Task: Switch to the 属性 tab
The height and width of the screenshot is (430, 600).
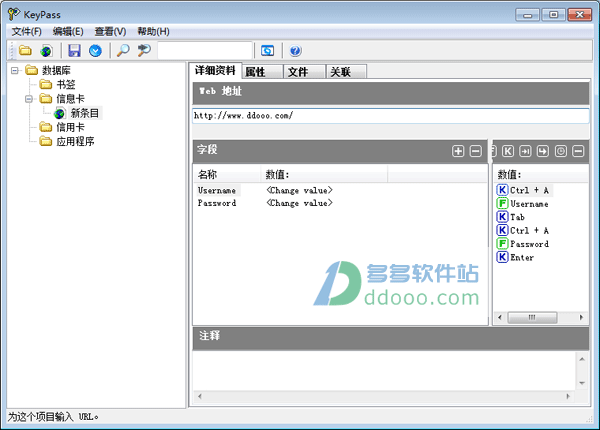Action: pos(262,72)
